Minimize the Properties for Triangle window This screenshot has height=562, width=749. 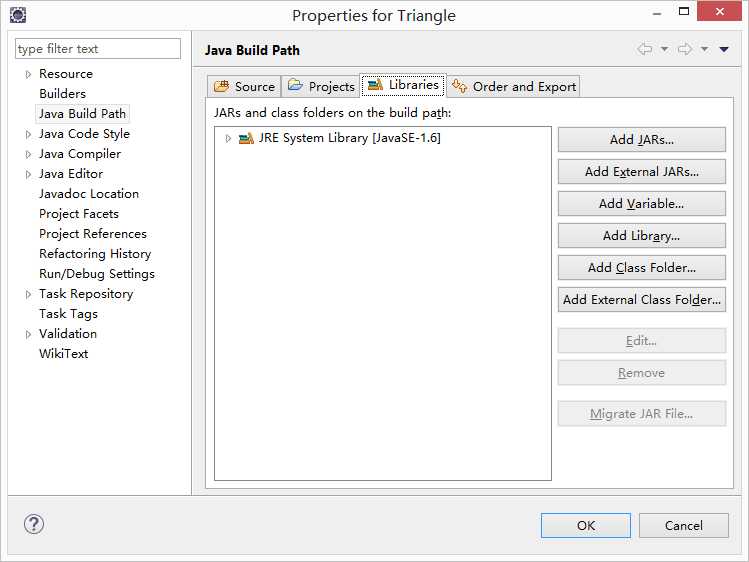(x=657, y=13)
